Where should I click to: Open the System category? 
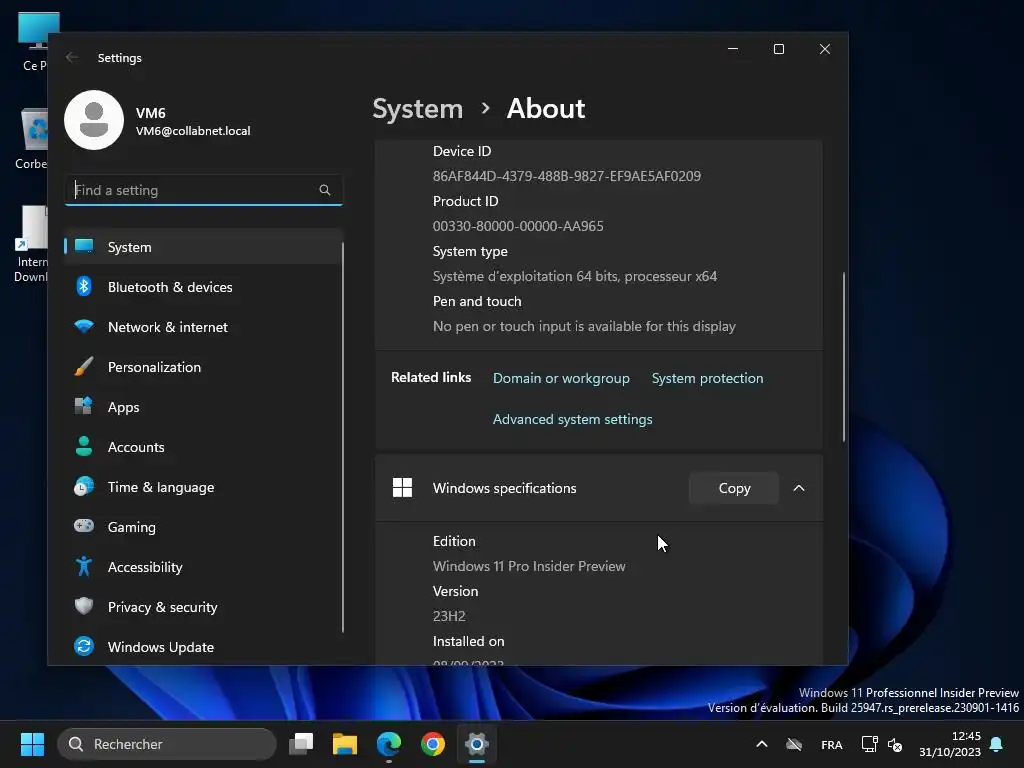coord(204,247)
